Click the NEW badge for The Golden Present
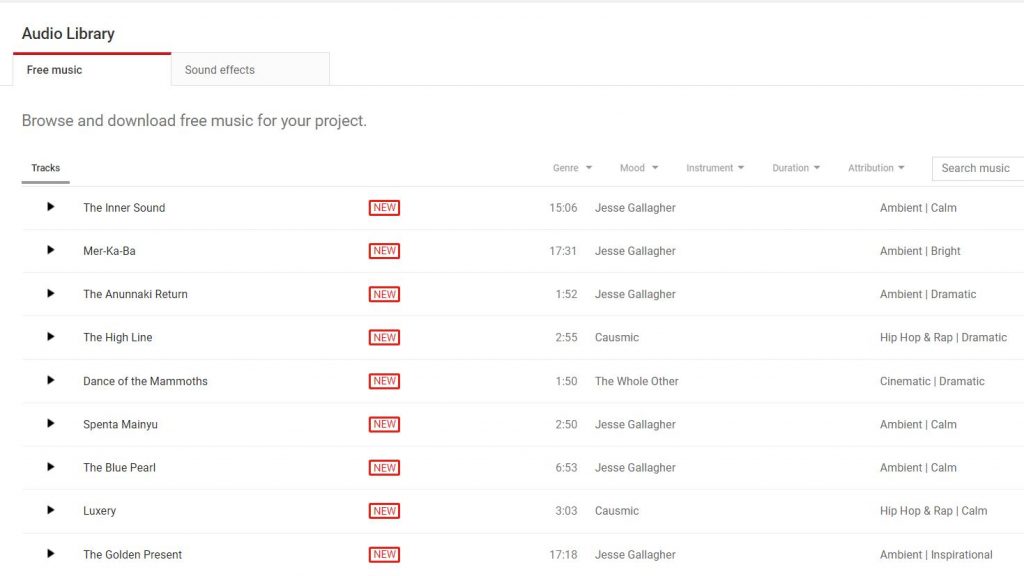 point(384,554)
